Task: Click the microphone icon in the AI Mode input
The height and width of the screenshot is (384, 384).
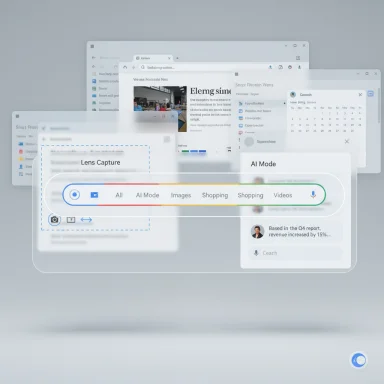Action: click(256, 253)
